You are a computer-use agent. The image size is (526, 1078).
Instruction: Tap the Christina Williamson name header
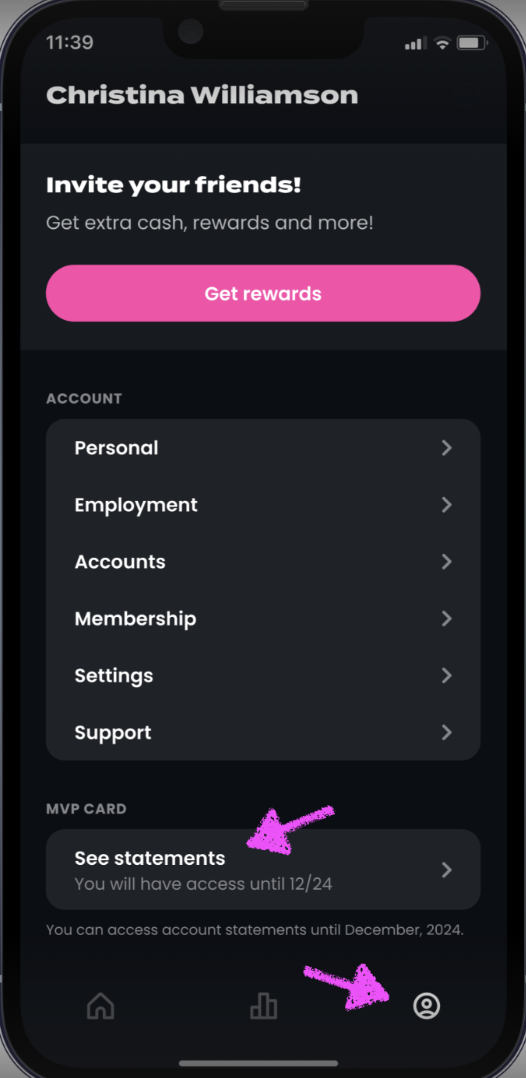202,96
